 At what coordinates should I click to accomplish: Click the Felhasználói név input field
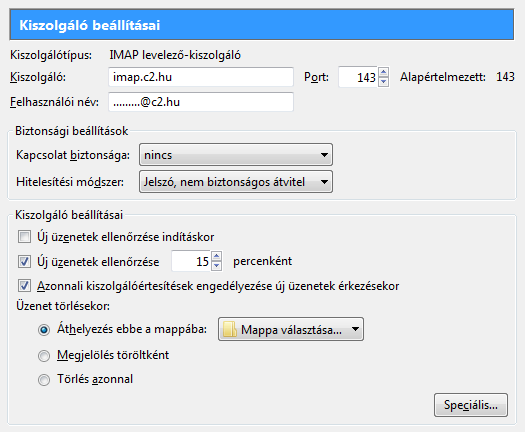[x=201, y=102]
